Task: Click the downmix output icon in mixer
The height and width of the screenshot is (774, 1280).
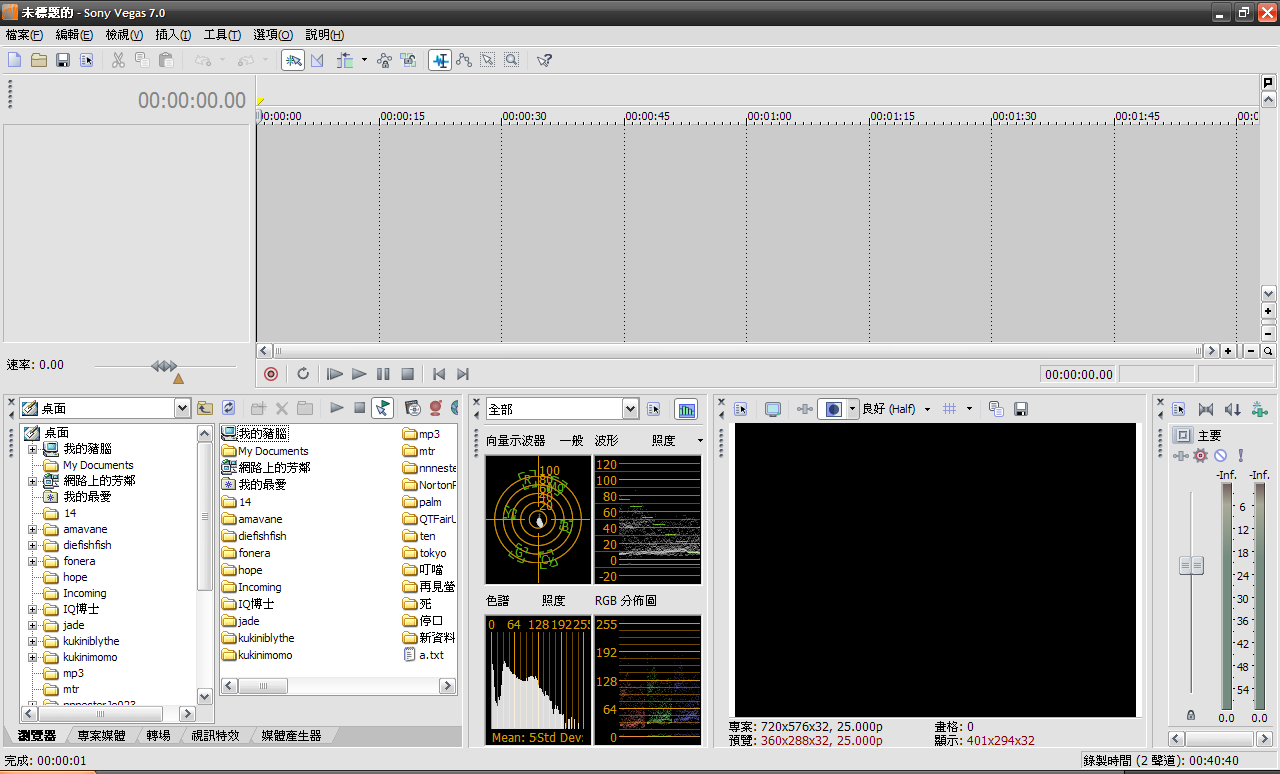Action: (x=1206, y=409)
